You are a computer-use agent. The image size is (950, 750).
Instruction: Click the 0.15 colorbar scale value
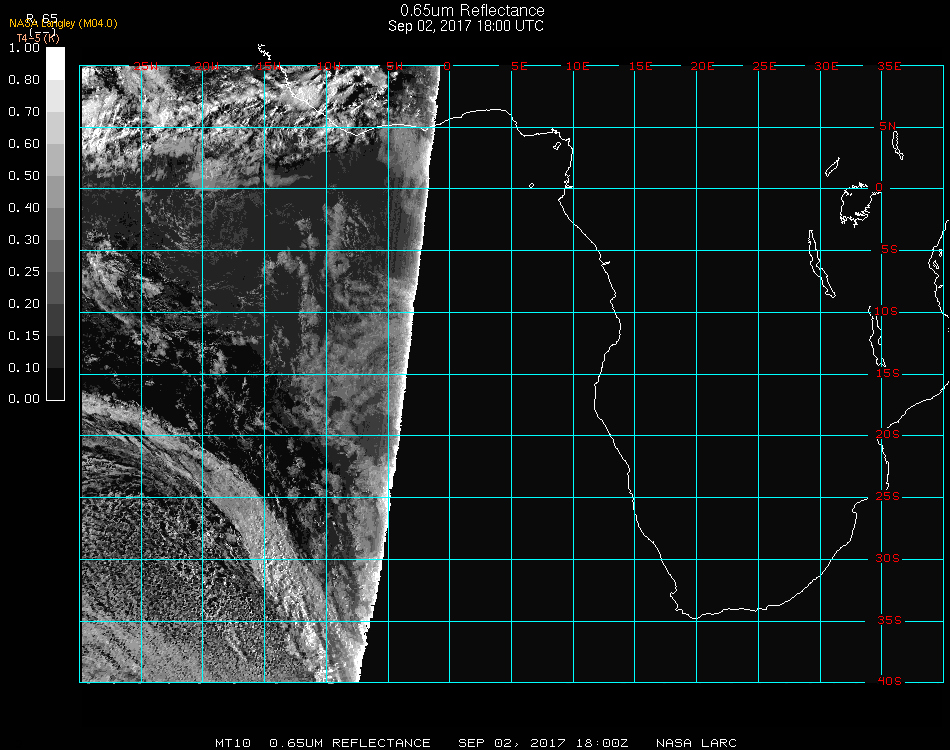pyautogui.click(x=24, y=336)
